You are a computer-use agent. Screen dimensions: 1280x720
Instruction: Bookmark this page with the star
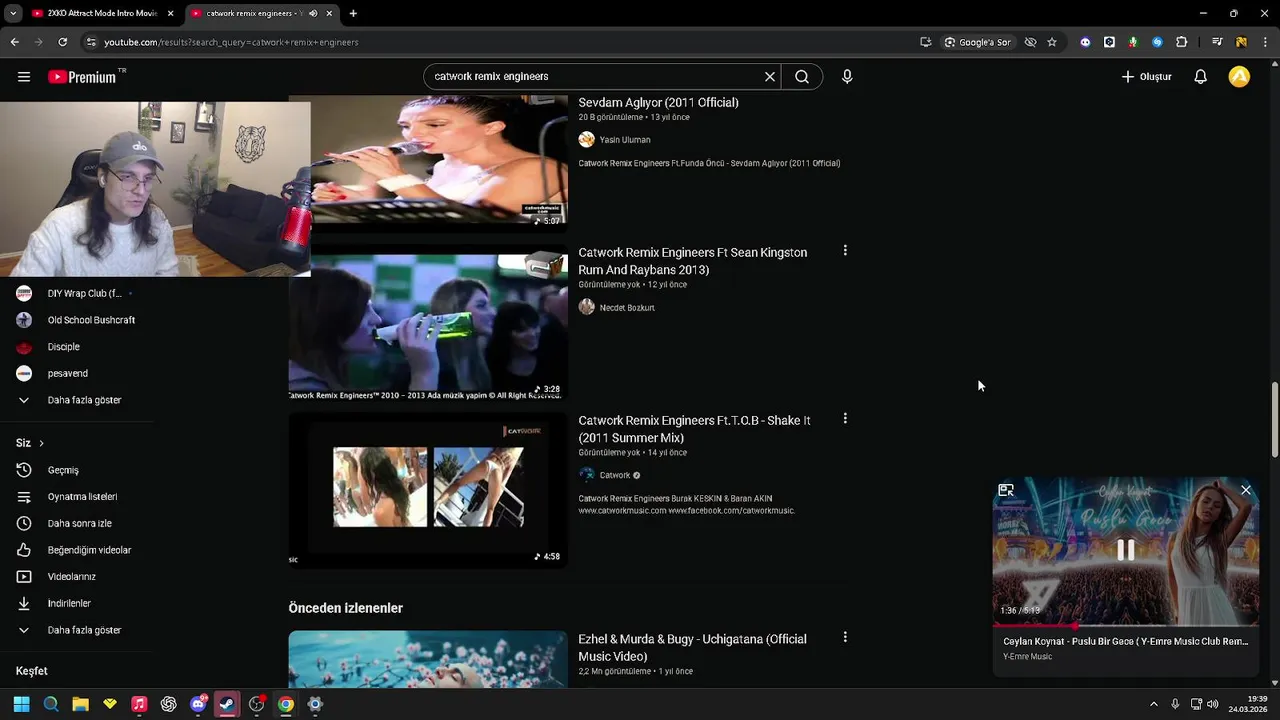point(1052,42)
